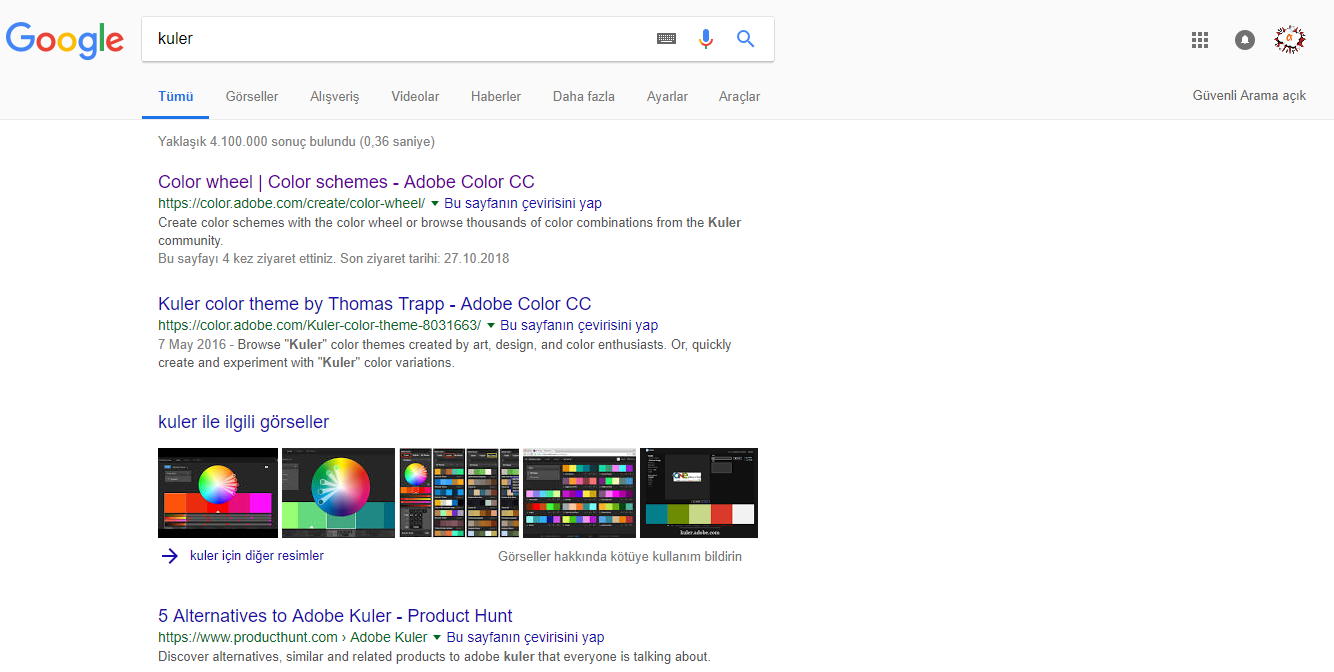Open the notifications bell icon
Viewport: 1334px width, 672px height.
pyautogui.click(x=1245, y=40)
